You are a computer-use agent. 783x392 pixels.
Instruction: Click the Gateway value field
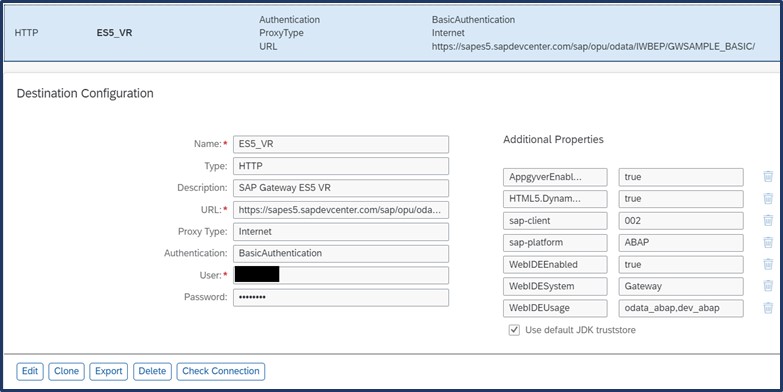pyautogui.click(x=681, y=287)
